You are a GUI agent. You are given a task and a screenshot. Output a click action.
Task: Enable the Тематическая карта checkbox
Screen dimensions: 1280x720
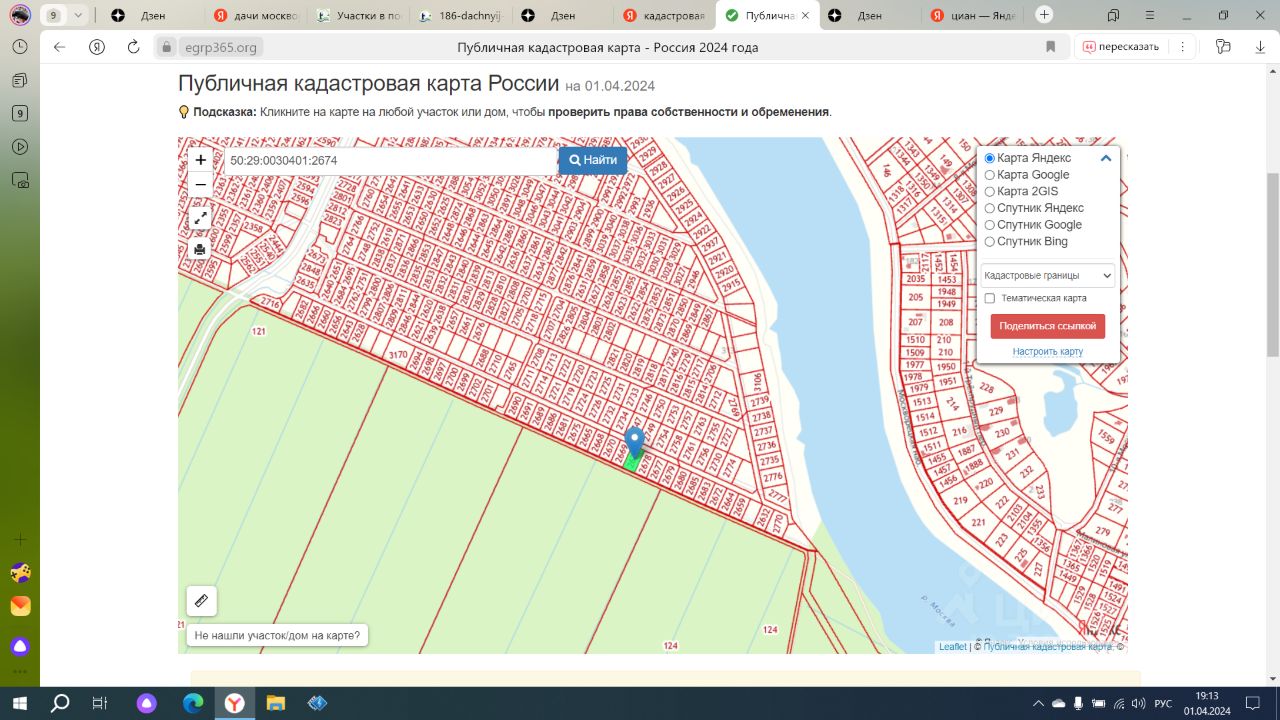(989, 298)
